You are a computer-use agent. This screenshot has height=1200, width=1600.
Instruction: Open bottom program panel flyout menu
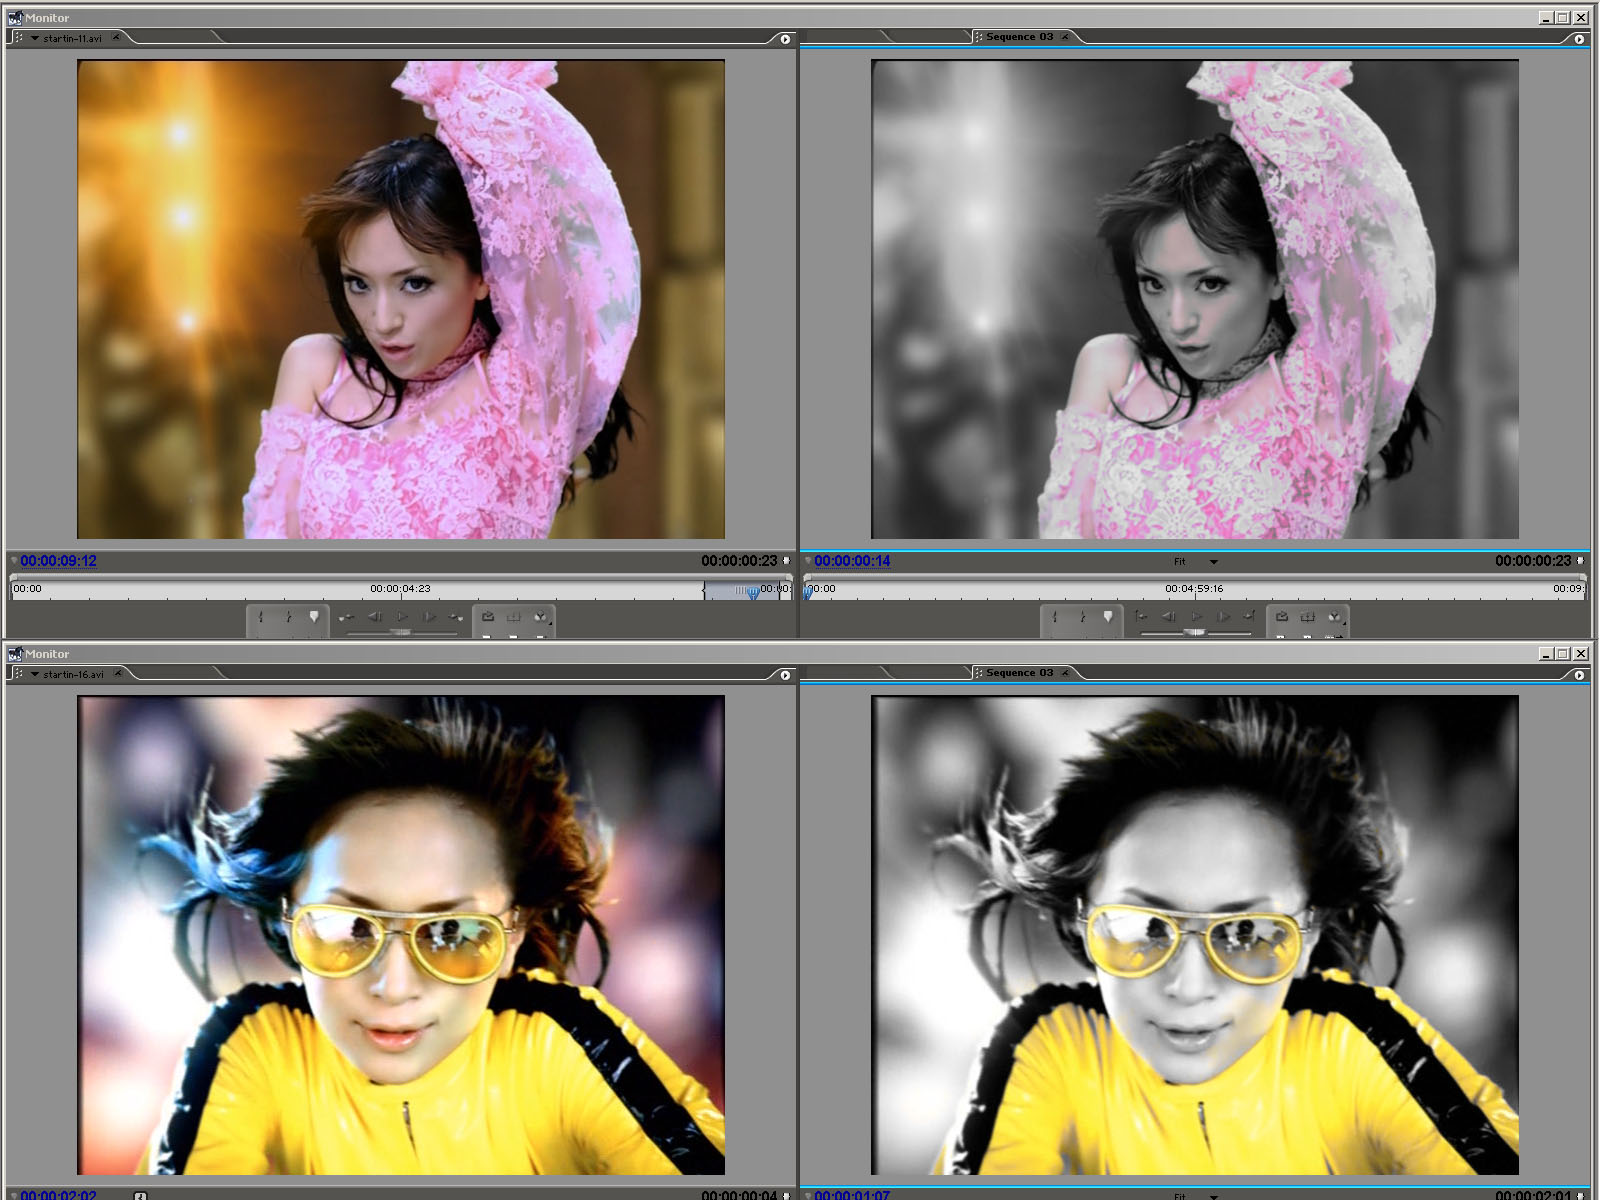click(x=1579, y=675)
